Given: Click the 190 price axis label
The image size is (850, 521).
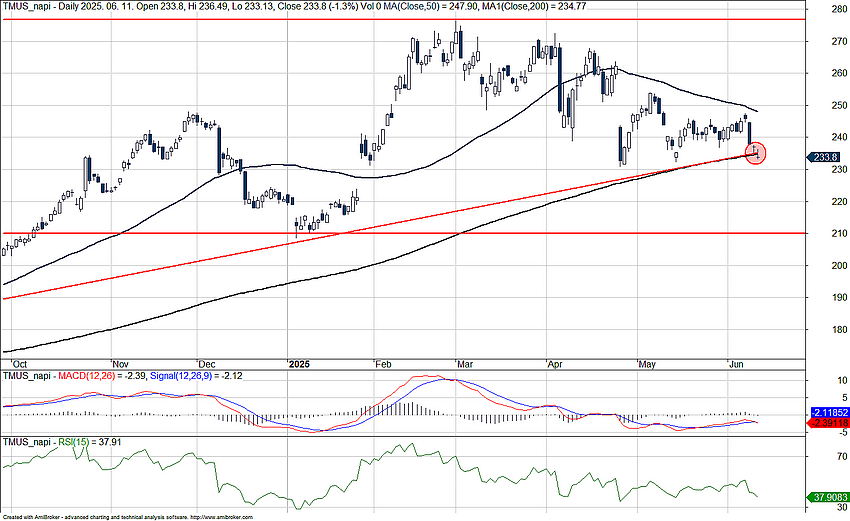Looking at the screenshot, I should [x=839, y=297].
